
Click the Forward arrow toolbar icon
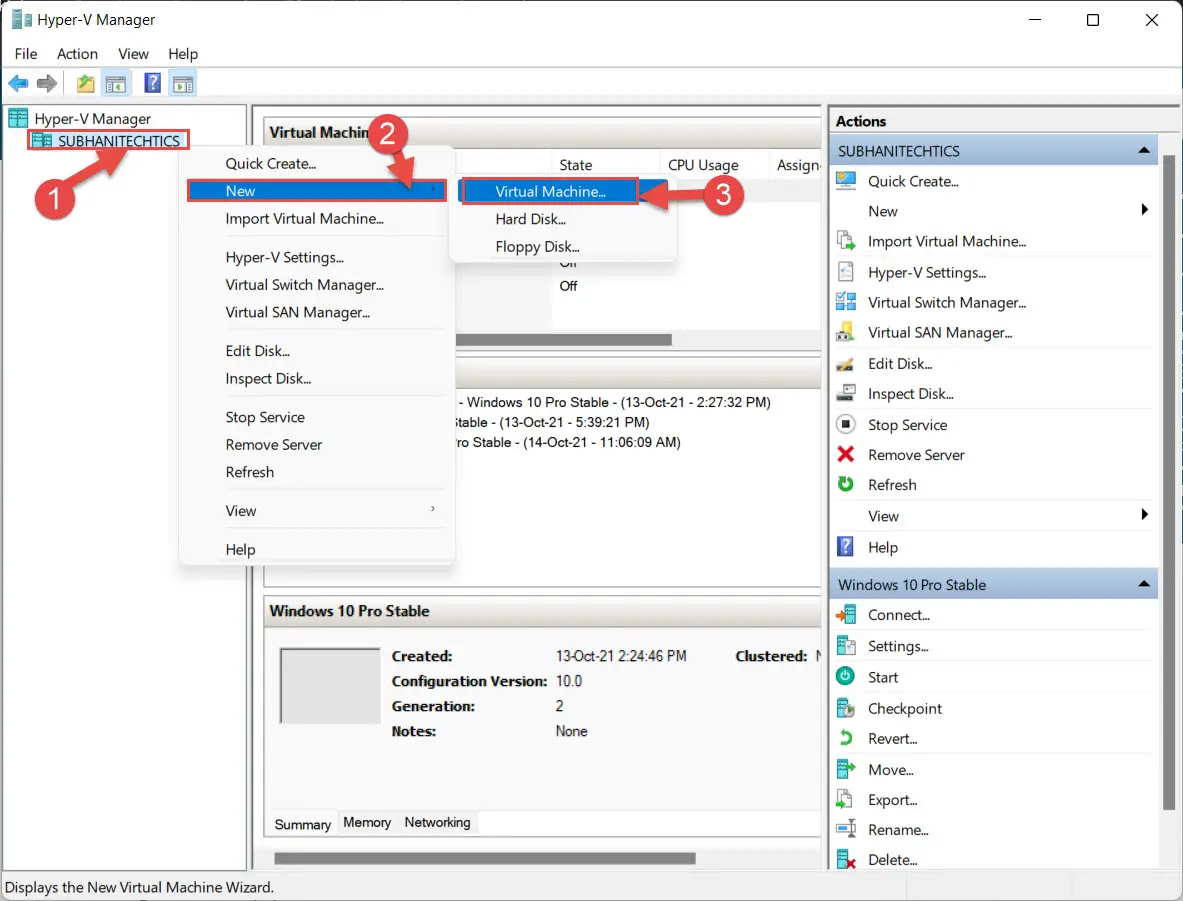coord(47,83)
